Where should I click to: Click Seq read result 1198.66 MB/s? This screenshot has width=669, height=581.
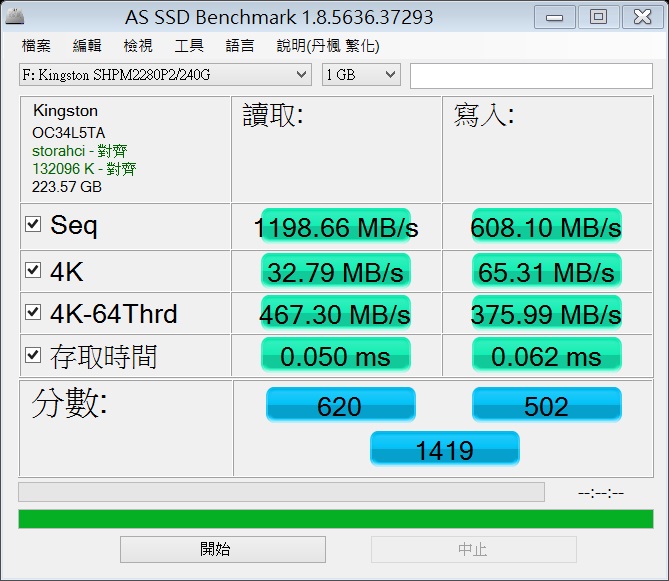pyautogui.click(x=336, y=227)
